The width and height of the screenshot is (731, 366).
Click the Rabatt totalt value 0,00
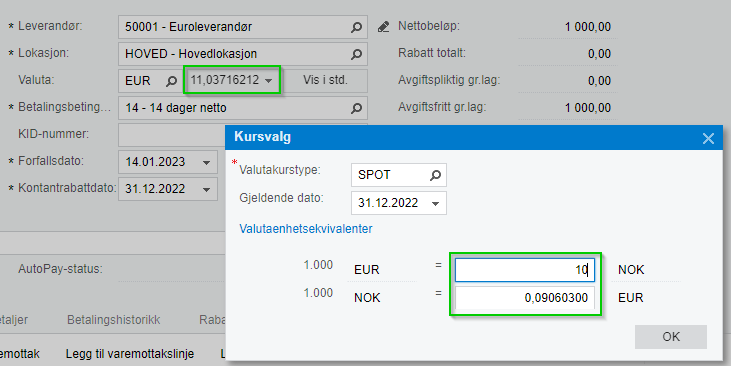[599, 54]
